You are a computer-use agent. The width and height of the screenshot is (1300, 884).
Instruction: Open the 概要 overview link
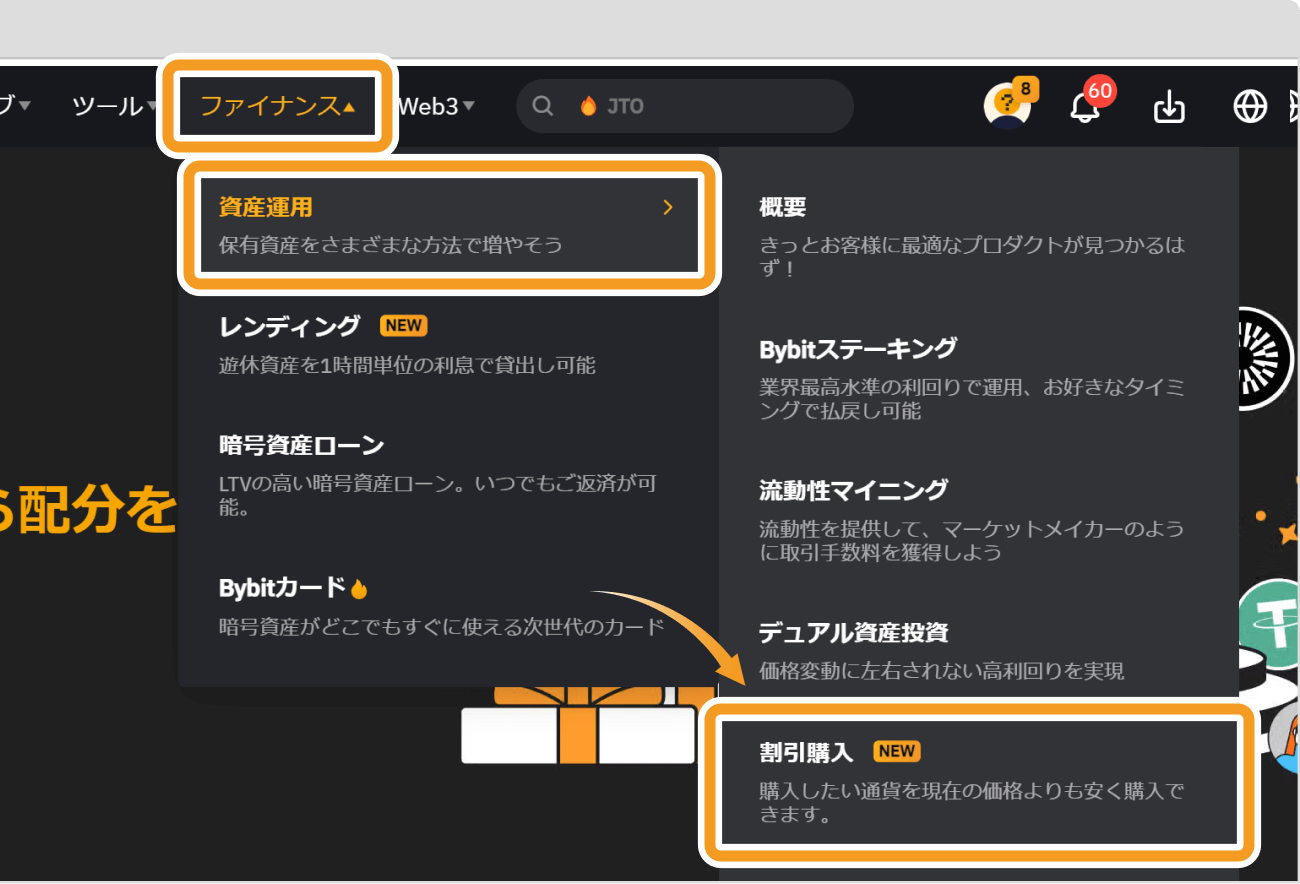[782, 208]
